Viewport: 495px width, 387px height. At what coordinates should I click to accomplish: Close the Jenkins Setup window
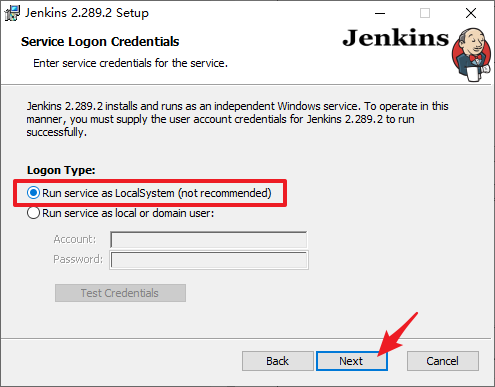coord(471,13)
